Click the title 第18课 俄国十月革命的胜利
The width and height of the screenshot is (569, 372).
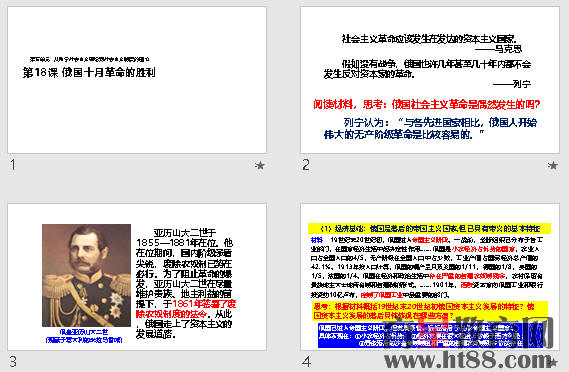click(x=89, y=72)
